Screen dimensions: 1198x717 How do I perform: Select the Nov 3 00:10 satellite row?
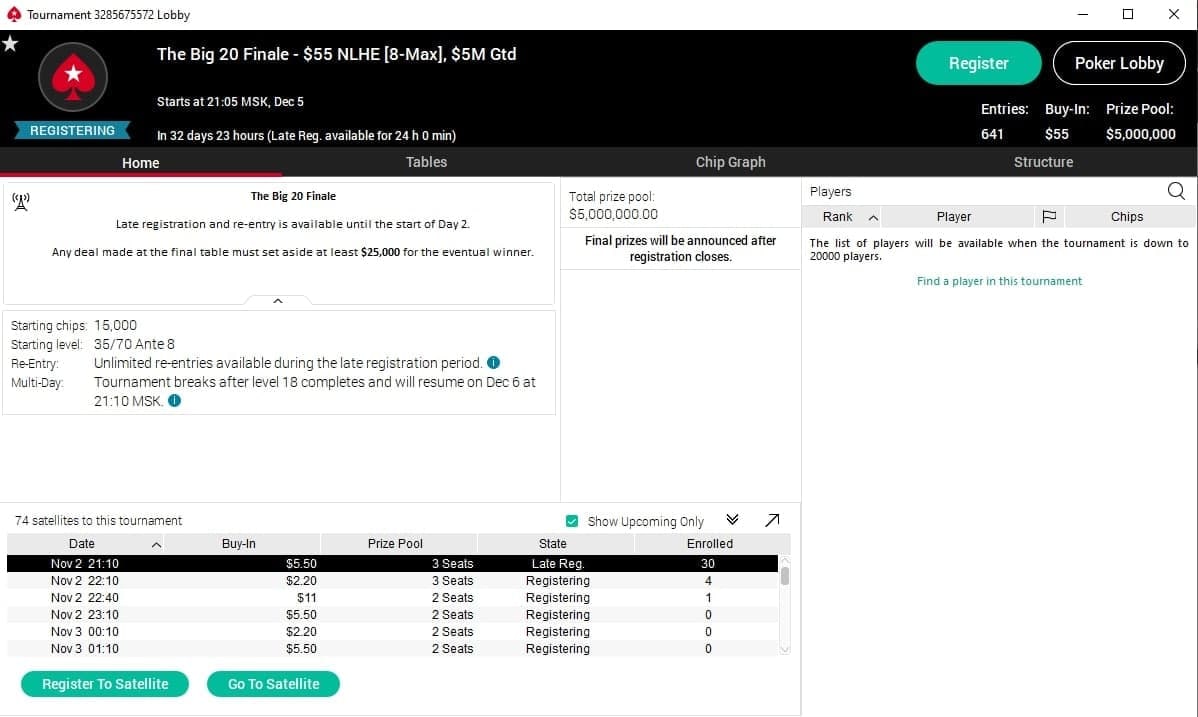click(x=392, y=631)
